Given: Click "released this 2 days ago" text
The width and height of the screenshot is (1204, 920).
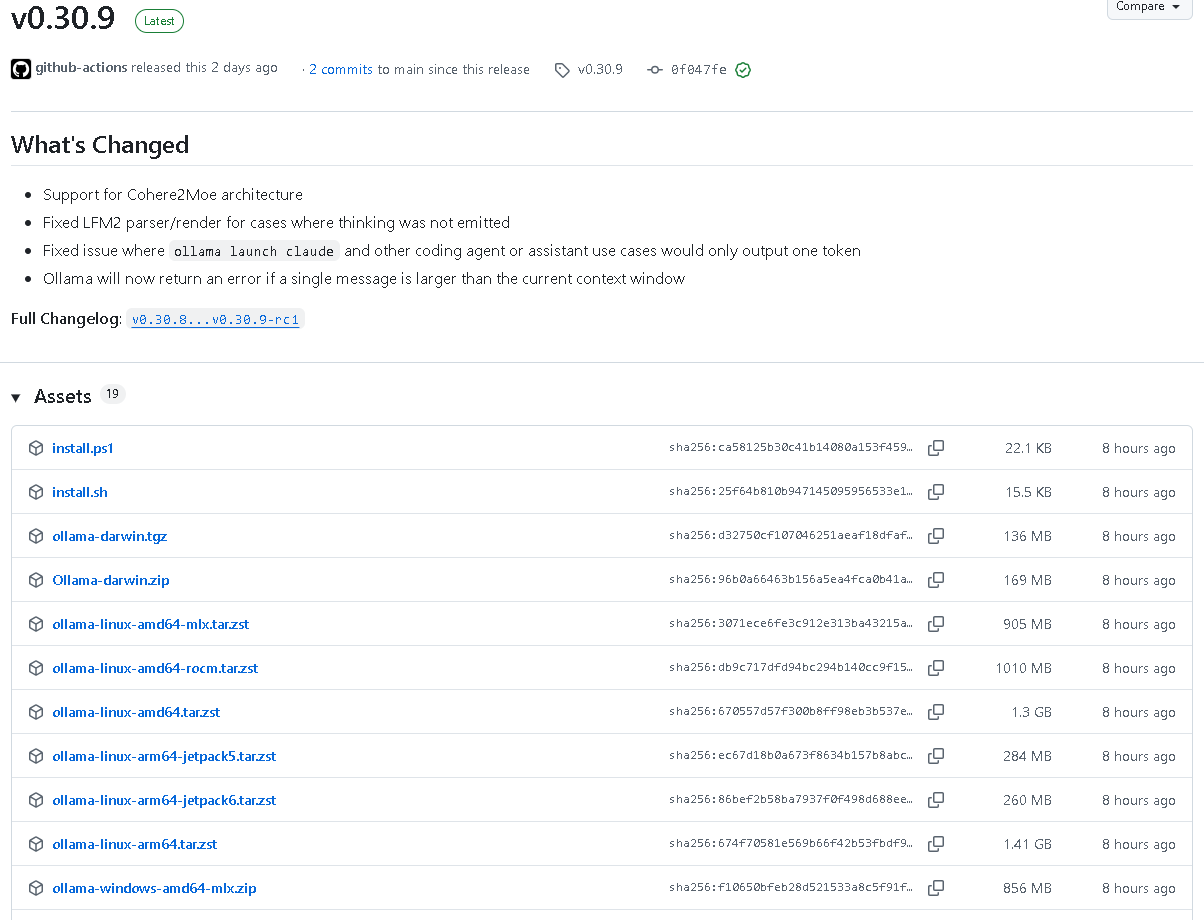Looking at the screenshot, I should point(204,68).
